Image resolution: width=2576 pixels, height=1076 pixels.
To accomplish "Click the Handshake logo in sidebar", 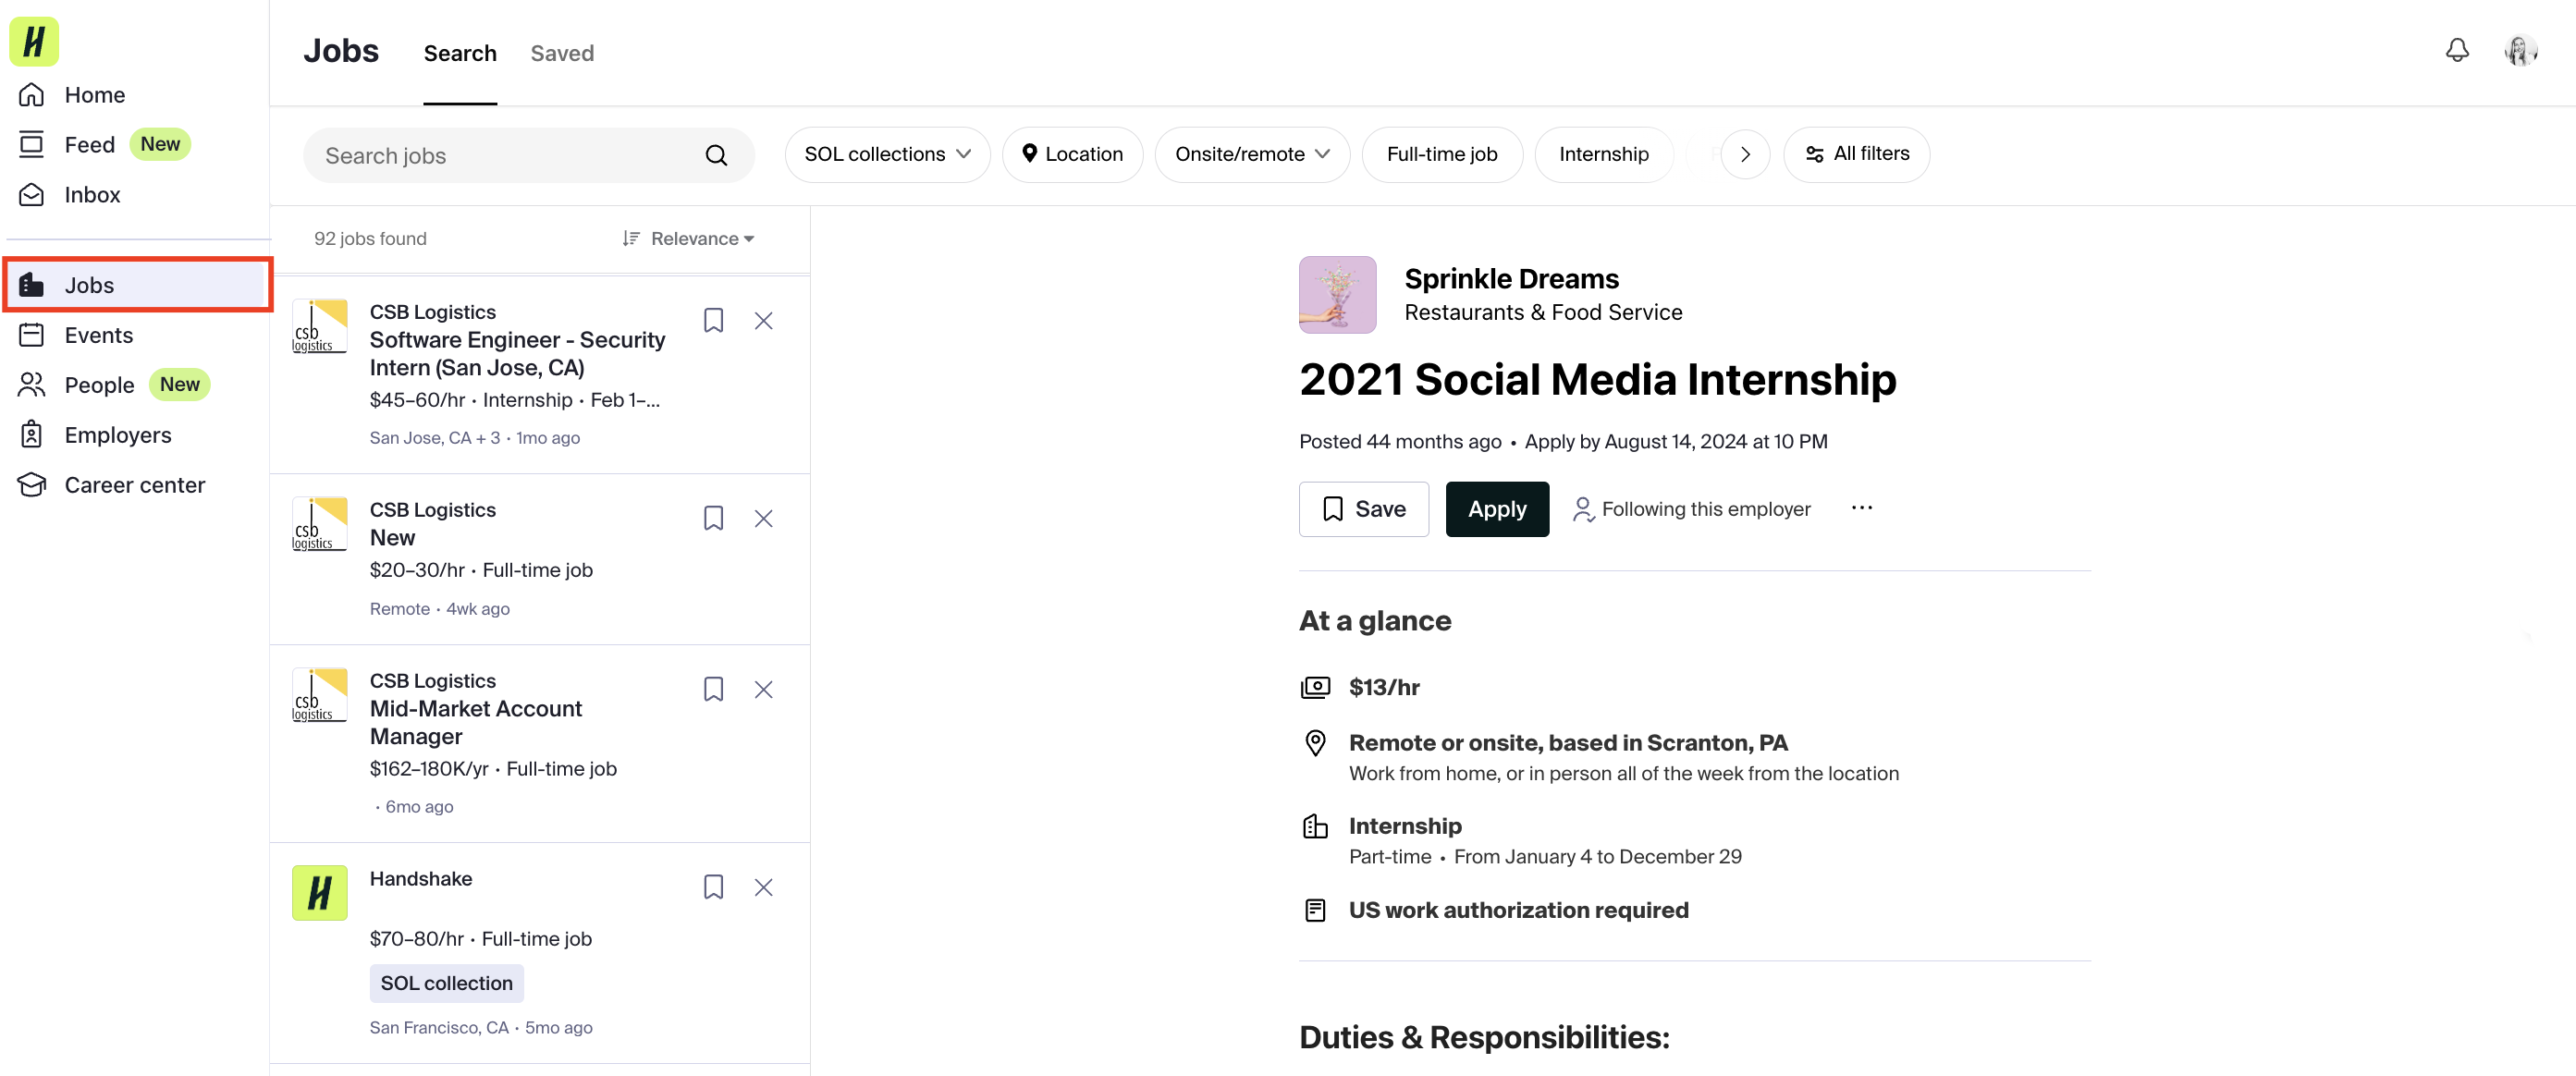I will [34, 42].
